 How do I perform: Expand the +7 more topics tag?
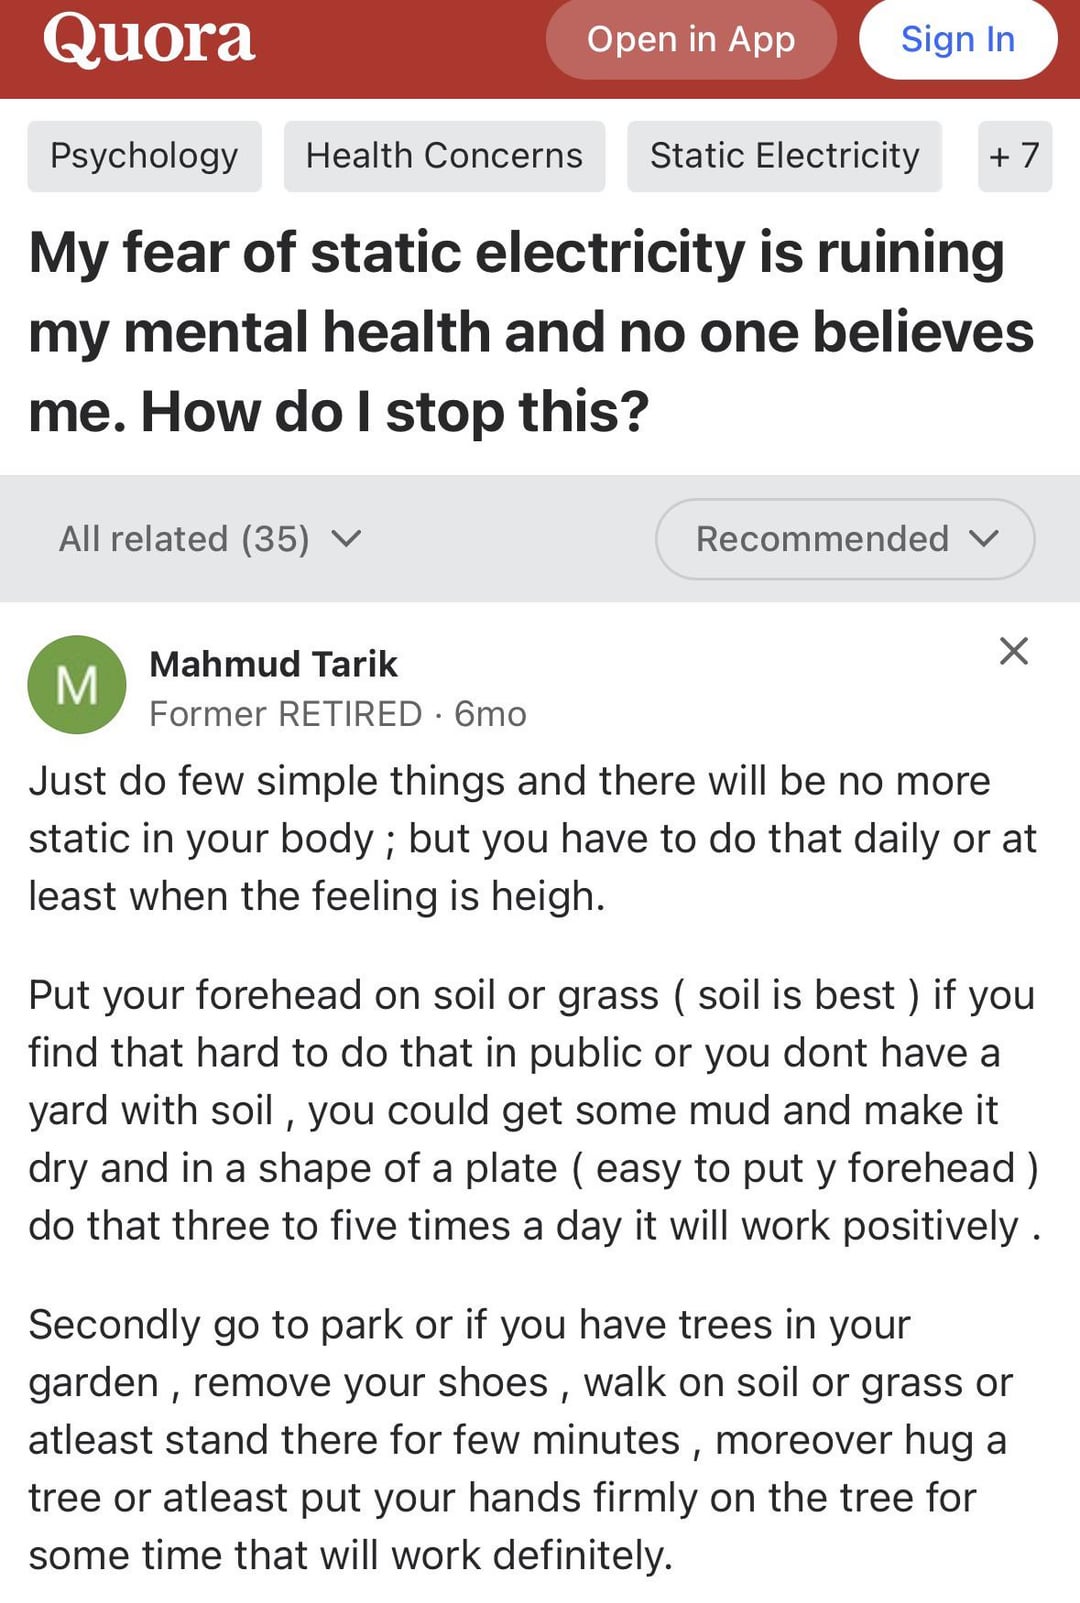(1014, 156)
